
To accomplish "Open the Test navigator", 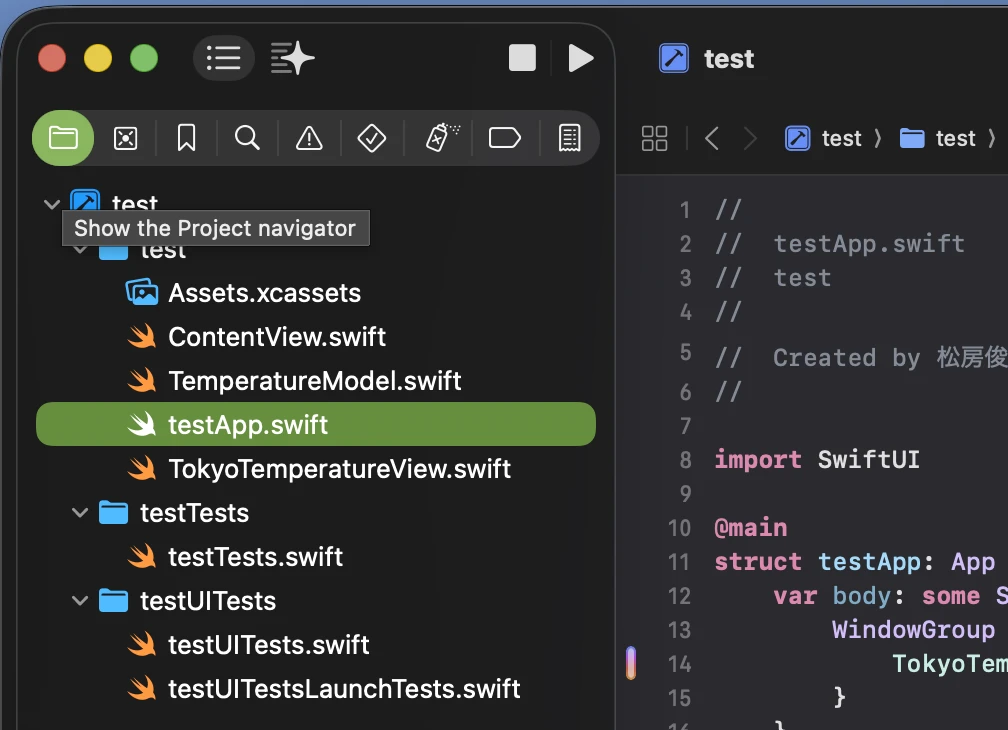I will 371,138.
